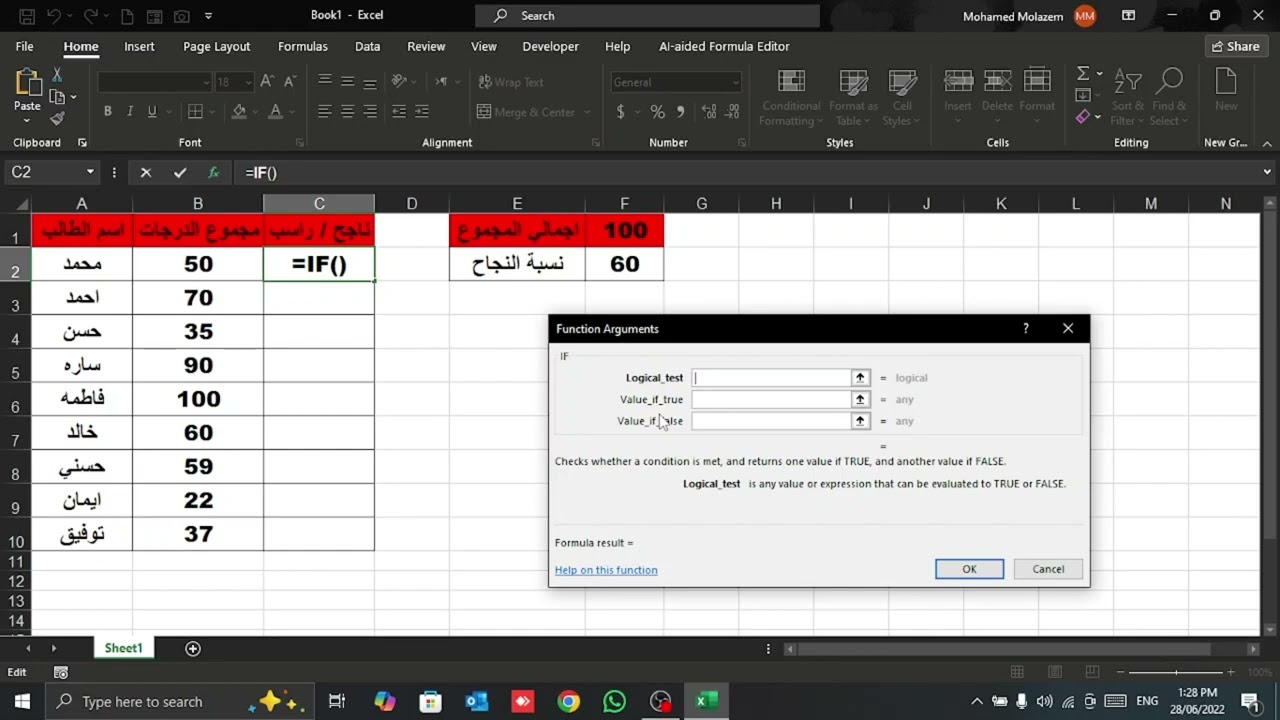Open the Customize Quick Access Toolbar dropdown

[x=208, y=16]
